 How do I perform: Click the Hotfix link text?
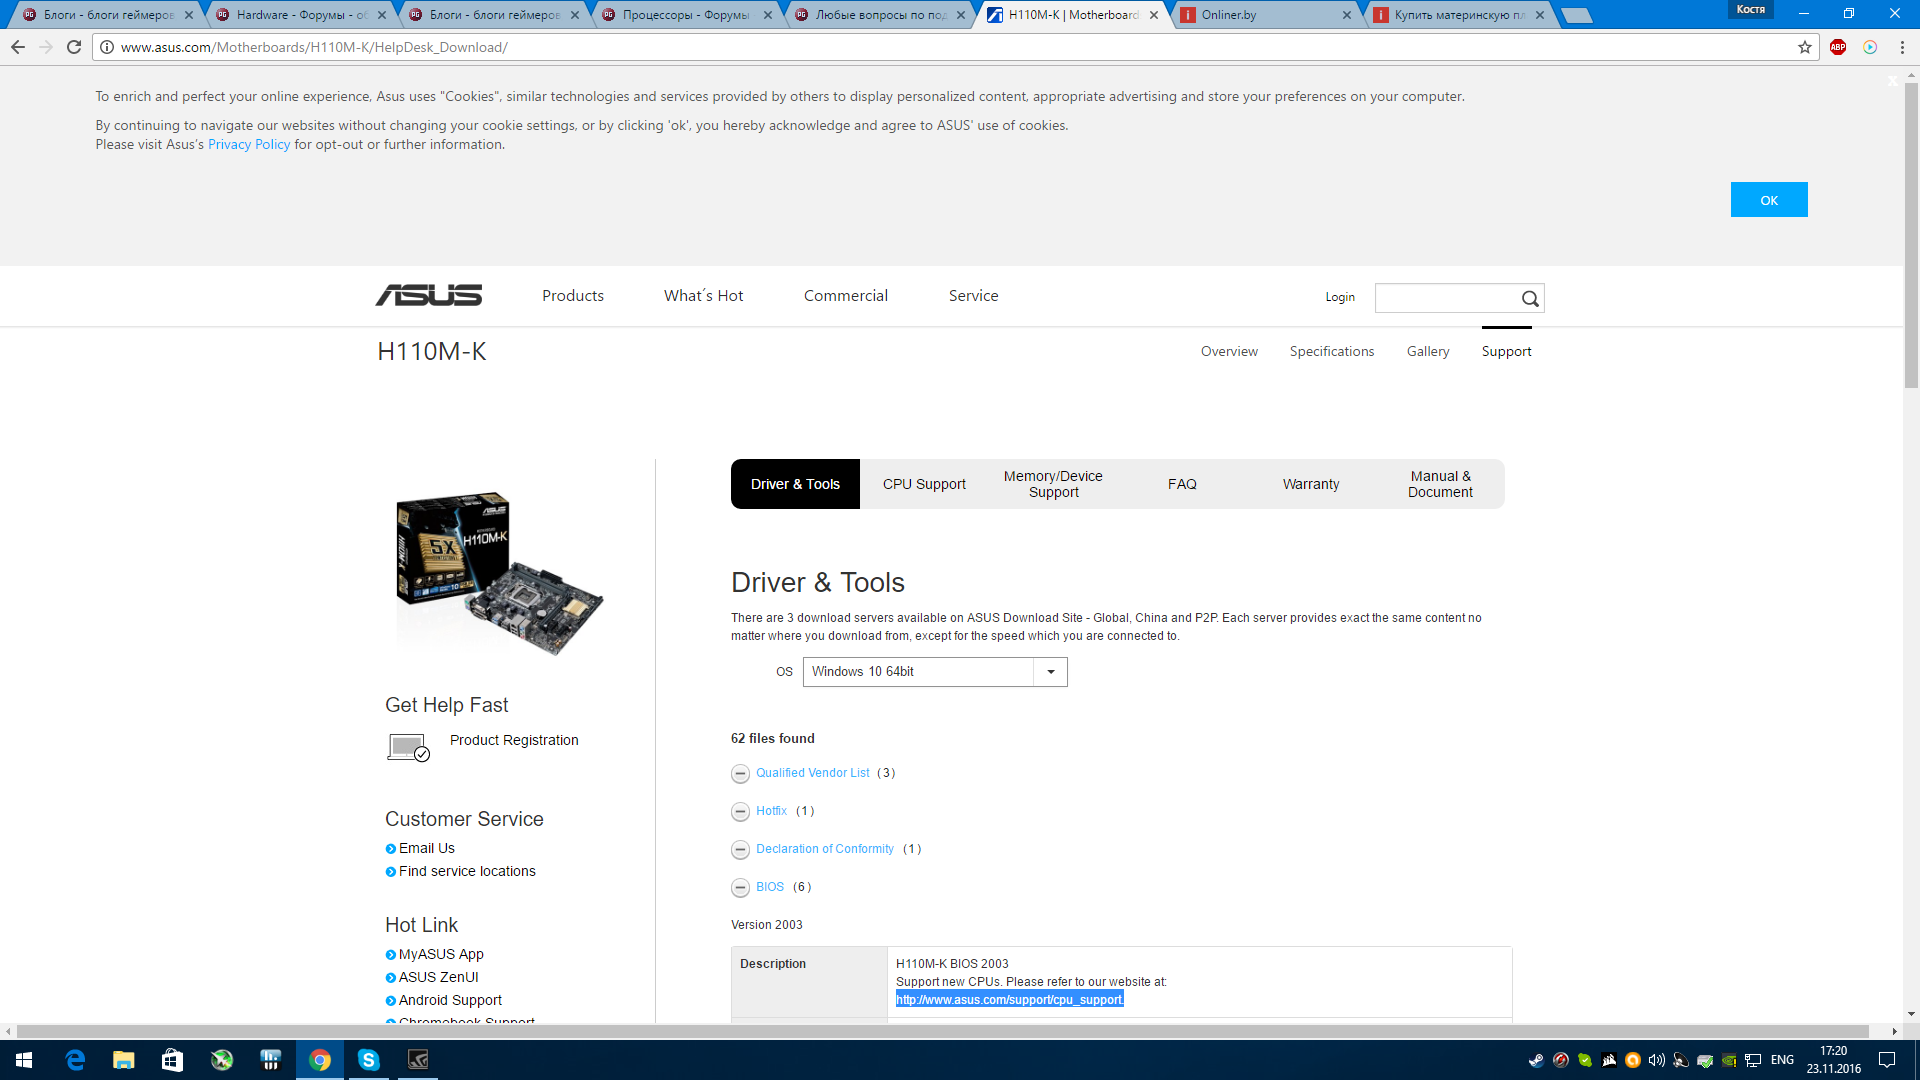tap(771, 811)
